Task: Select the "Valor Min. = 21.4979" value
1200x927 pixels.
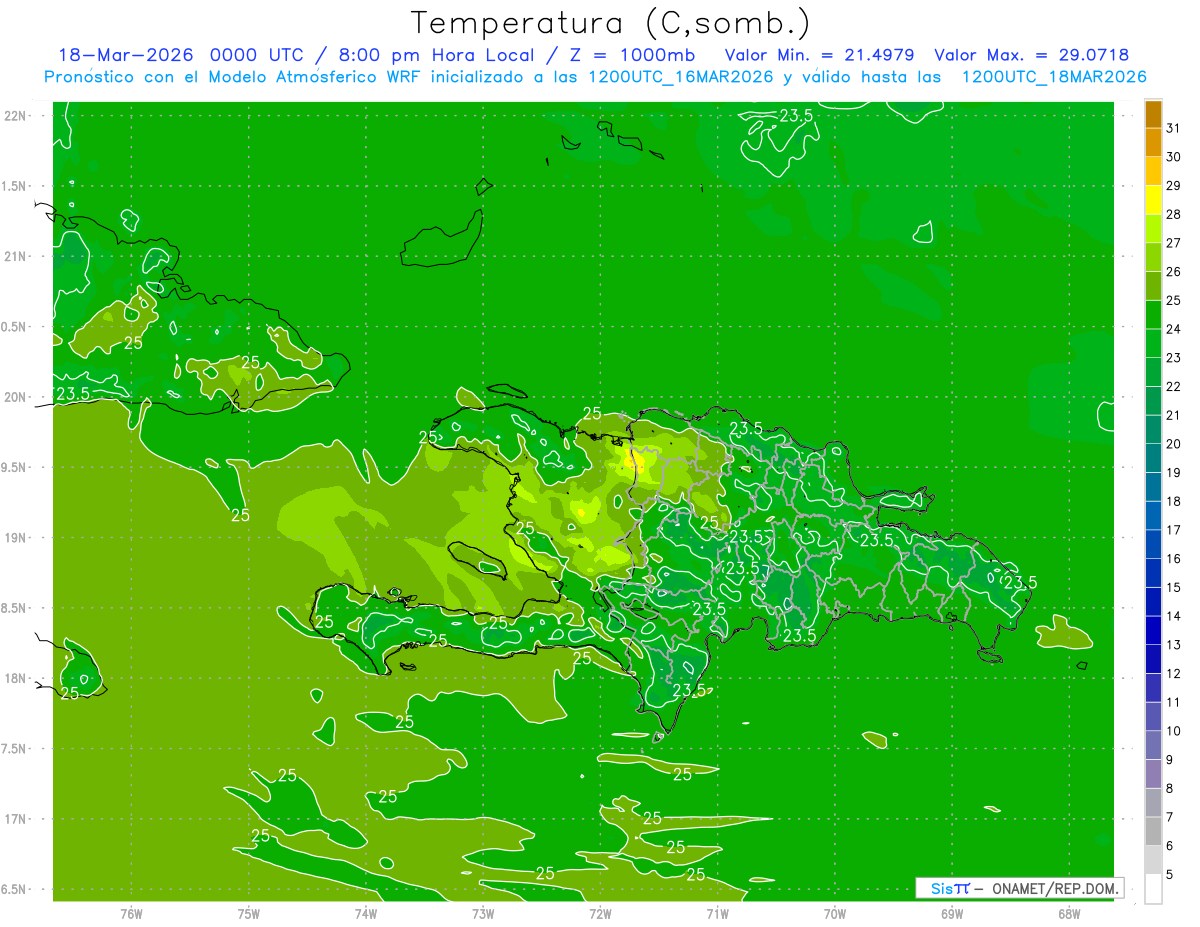Action: [819, 55]
